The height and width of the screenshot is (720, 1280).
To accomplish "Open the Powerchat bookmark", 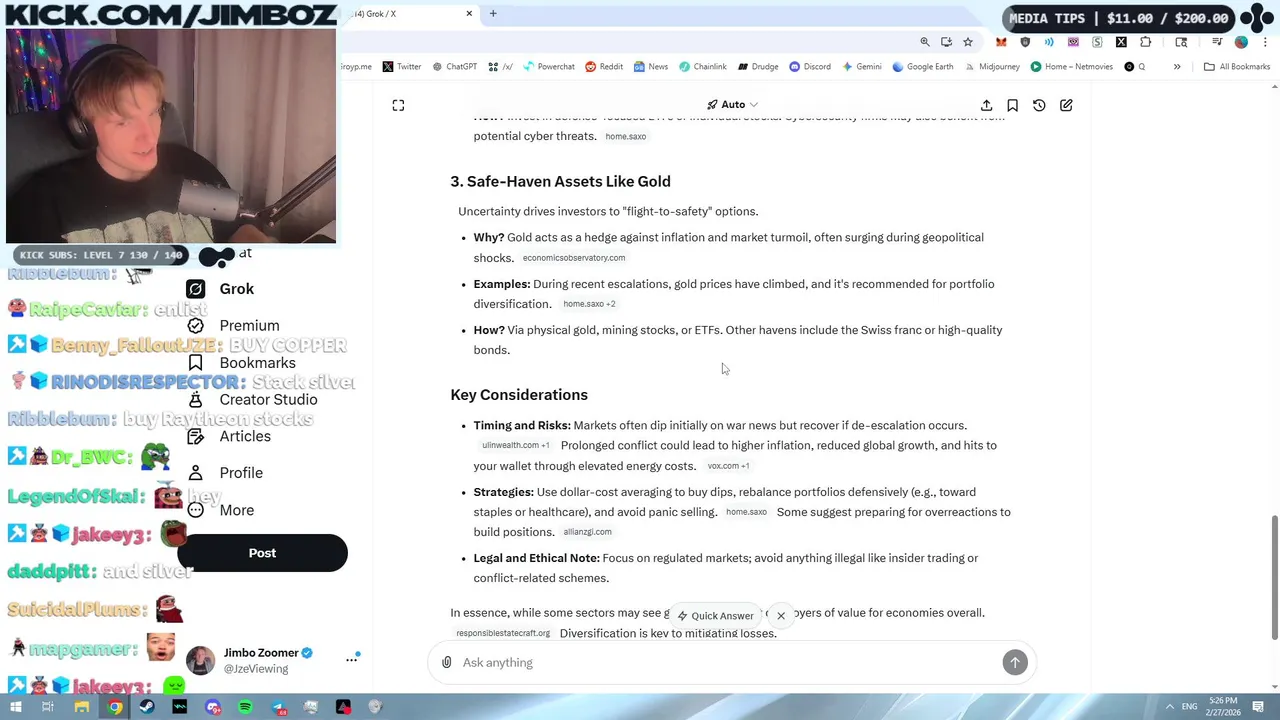I will click(x=549, y=67).
